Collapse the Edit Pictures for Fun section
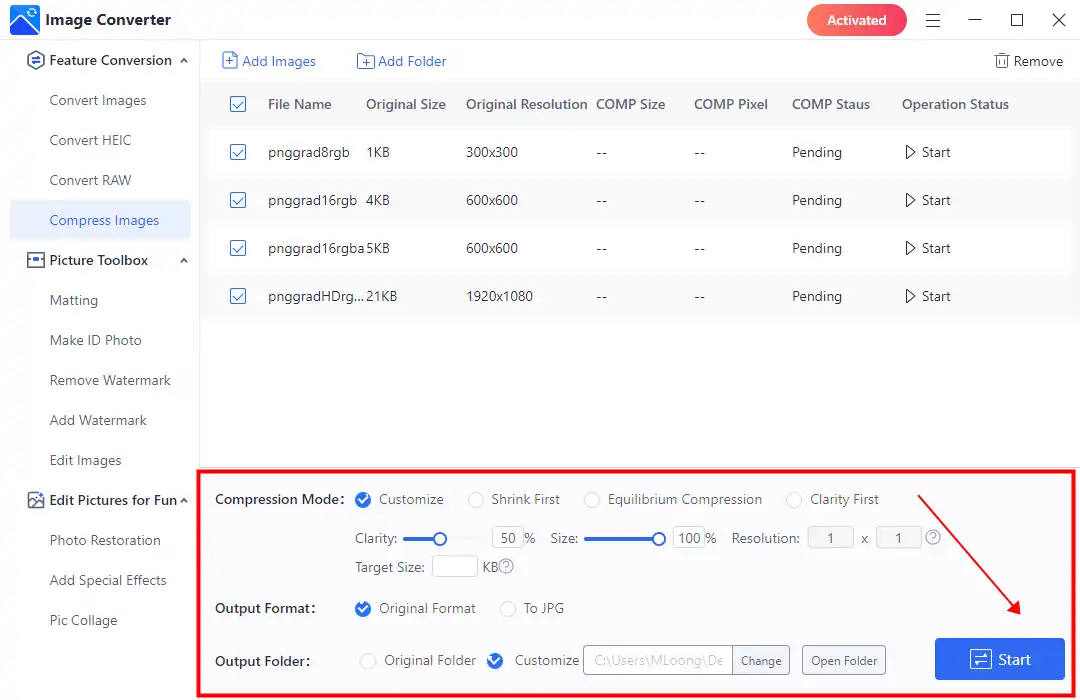This screenshot has width=1080, height=700. pos(184,500)
